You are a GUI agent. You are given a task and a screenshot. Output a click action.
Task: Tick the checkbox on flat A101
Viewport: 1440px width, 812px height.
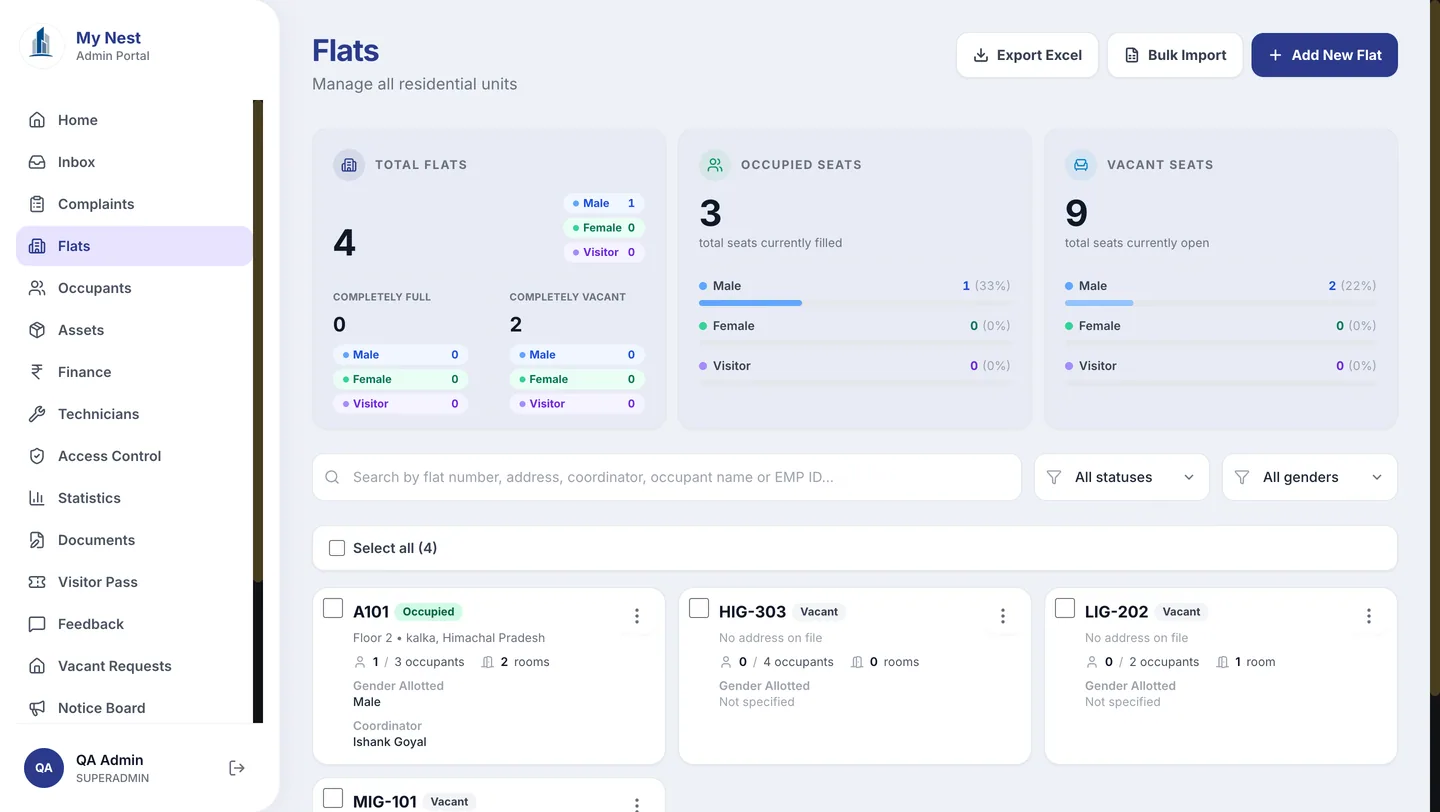coord(333,608)
